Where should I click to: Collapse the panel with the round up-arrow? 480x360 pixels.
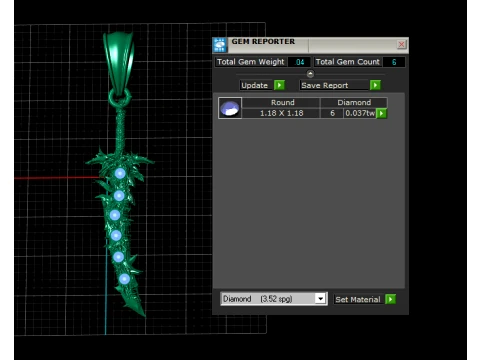tap(310, 74)
